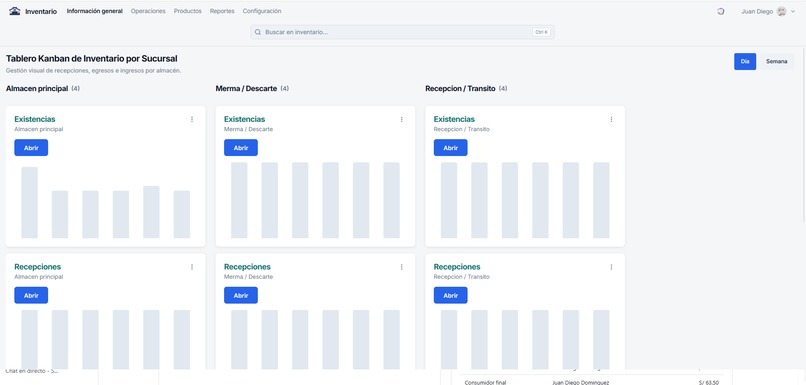The width and height of the screenshot is (806, 385).
Task: Click the Almacen principal column header
Action: pyautogui.click(x=37, y=88)
